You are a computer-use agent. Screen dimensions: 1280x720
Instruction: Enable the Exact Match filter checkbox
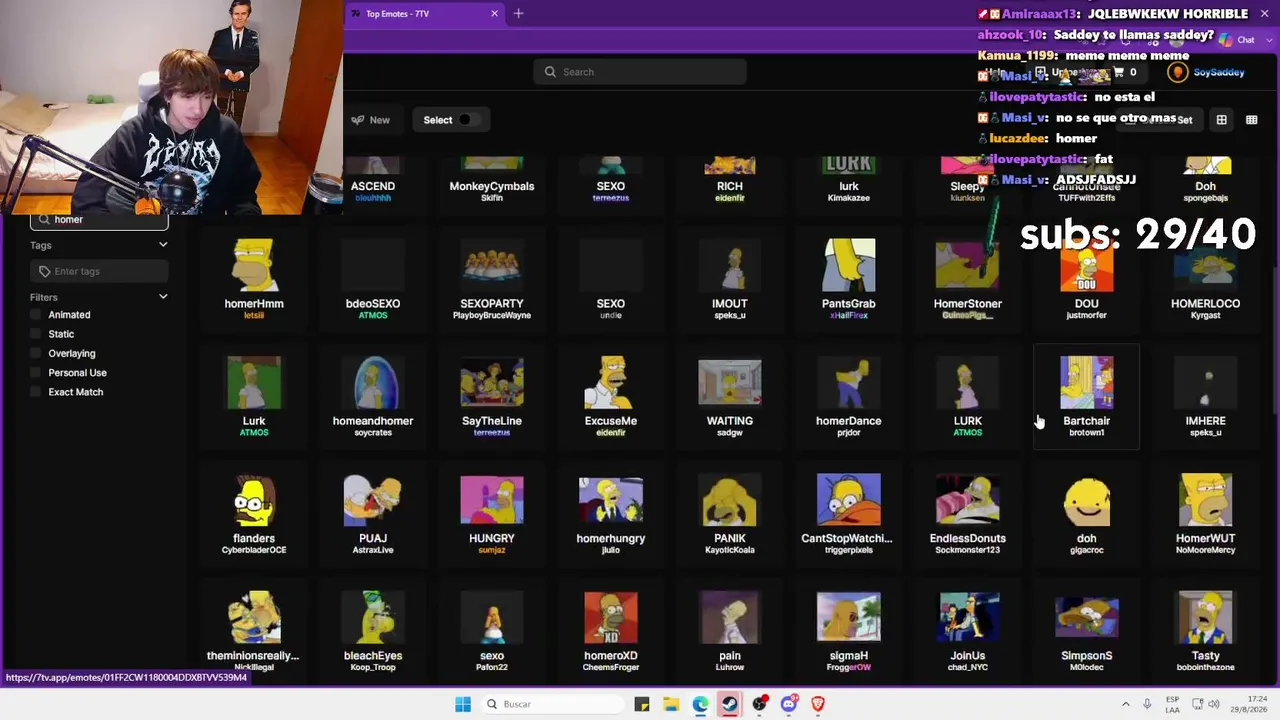(x=38, y=392)
